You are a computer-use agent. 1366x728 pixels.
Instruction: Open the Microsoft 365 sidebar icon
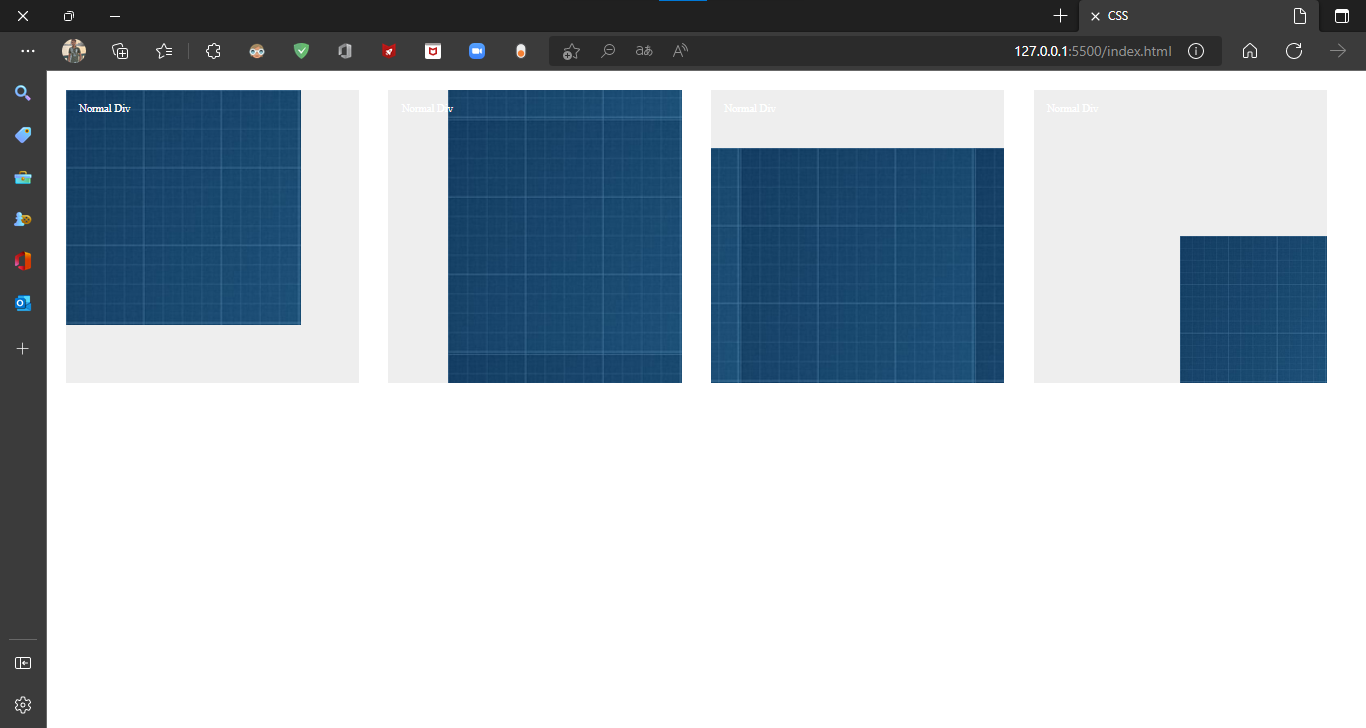coord(23,261)
